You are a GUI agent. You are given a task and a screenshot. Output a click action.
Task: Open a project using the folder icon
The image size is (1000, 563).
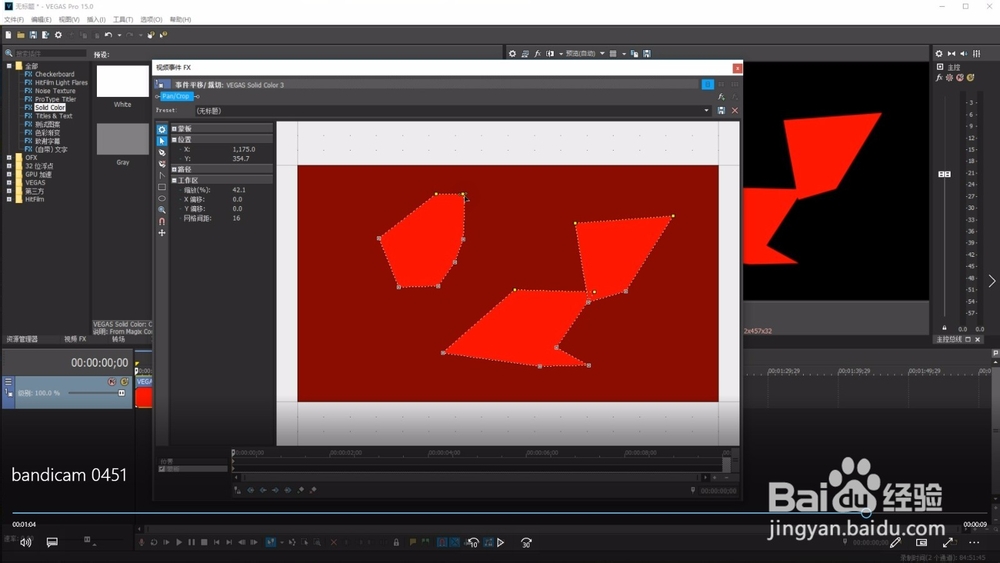(x=20, y=35)
